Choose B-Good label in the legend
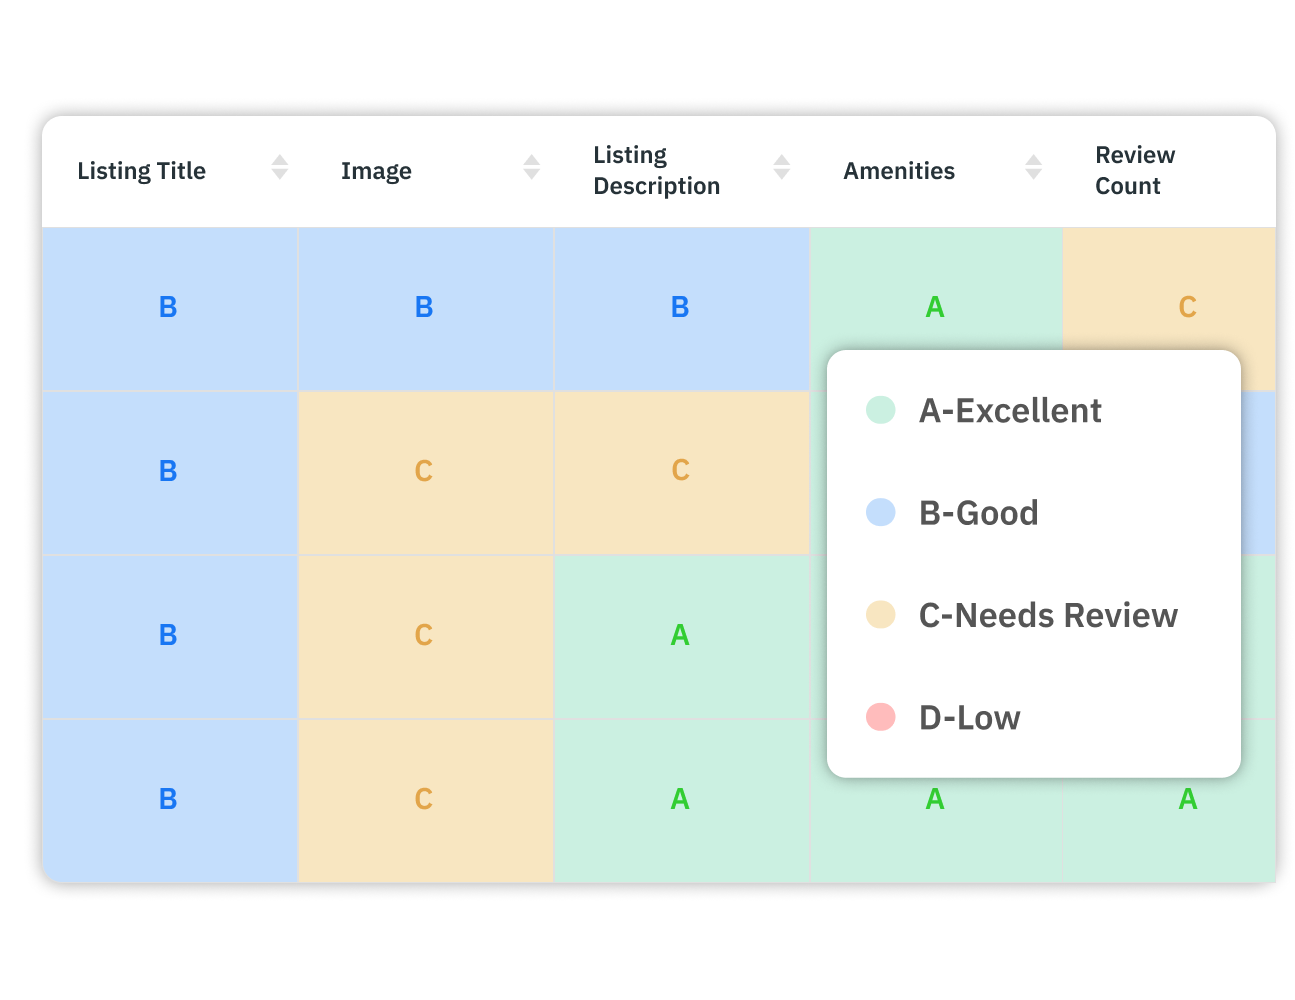The image size is (1295, 1000). tap(979, 513)
